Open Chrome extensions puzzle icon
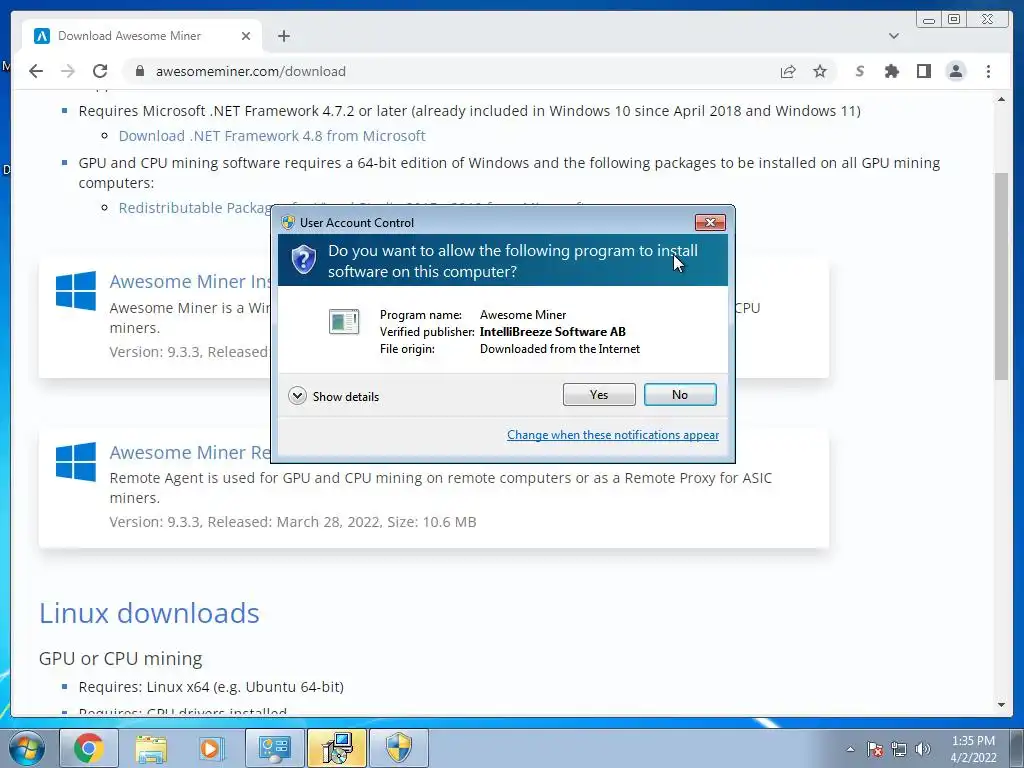The height and width of the screenshot is (768, 1024). (x=891, y=71)
